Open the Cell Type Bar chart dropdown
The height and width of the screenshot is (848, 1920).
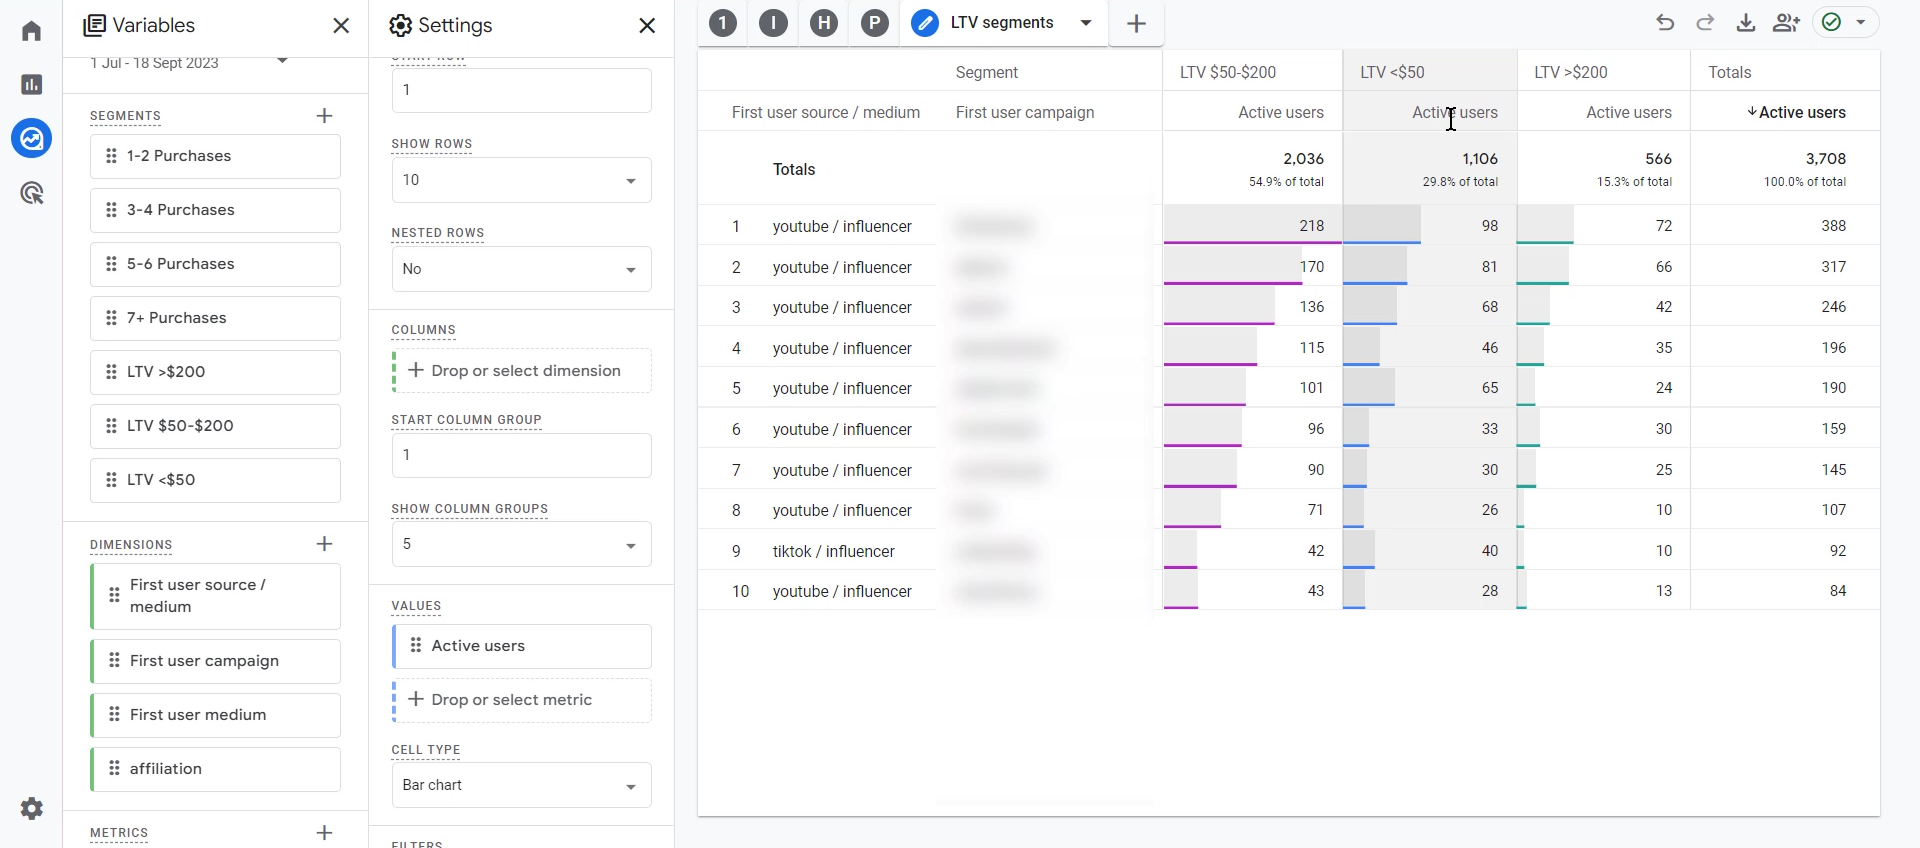pyautogui.click(x=521, y=785)
